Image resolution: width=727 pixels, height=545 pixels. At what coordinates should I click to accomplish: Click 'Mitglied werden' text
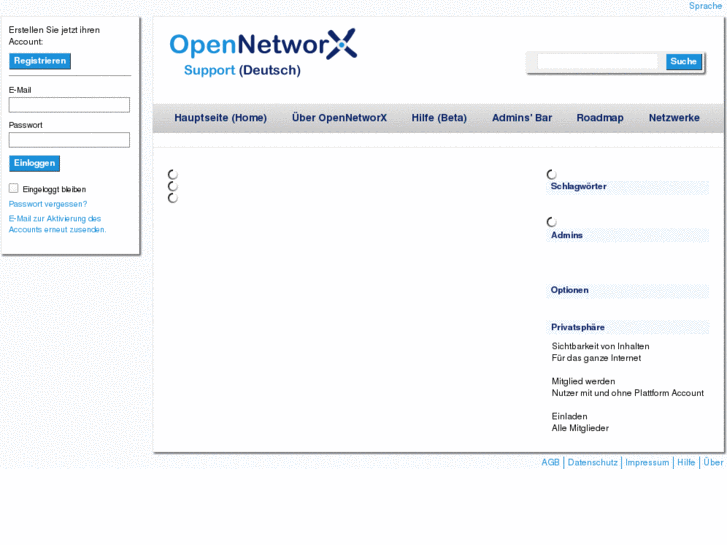click(x=583, y=381)
